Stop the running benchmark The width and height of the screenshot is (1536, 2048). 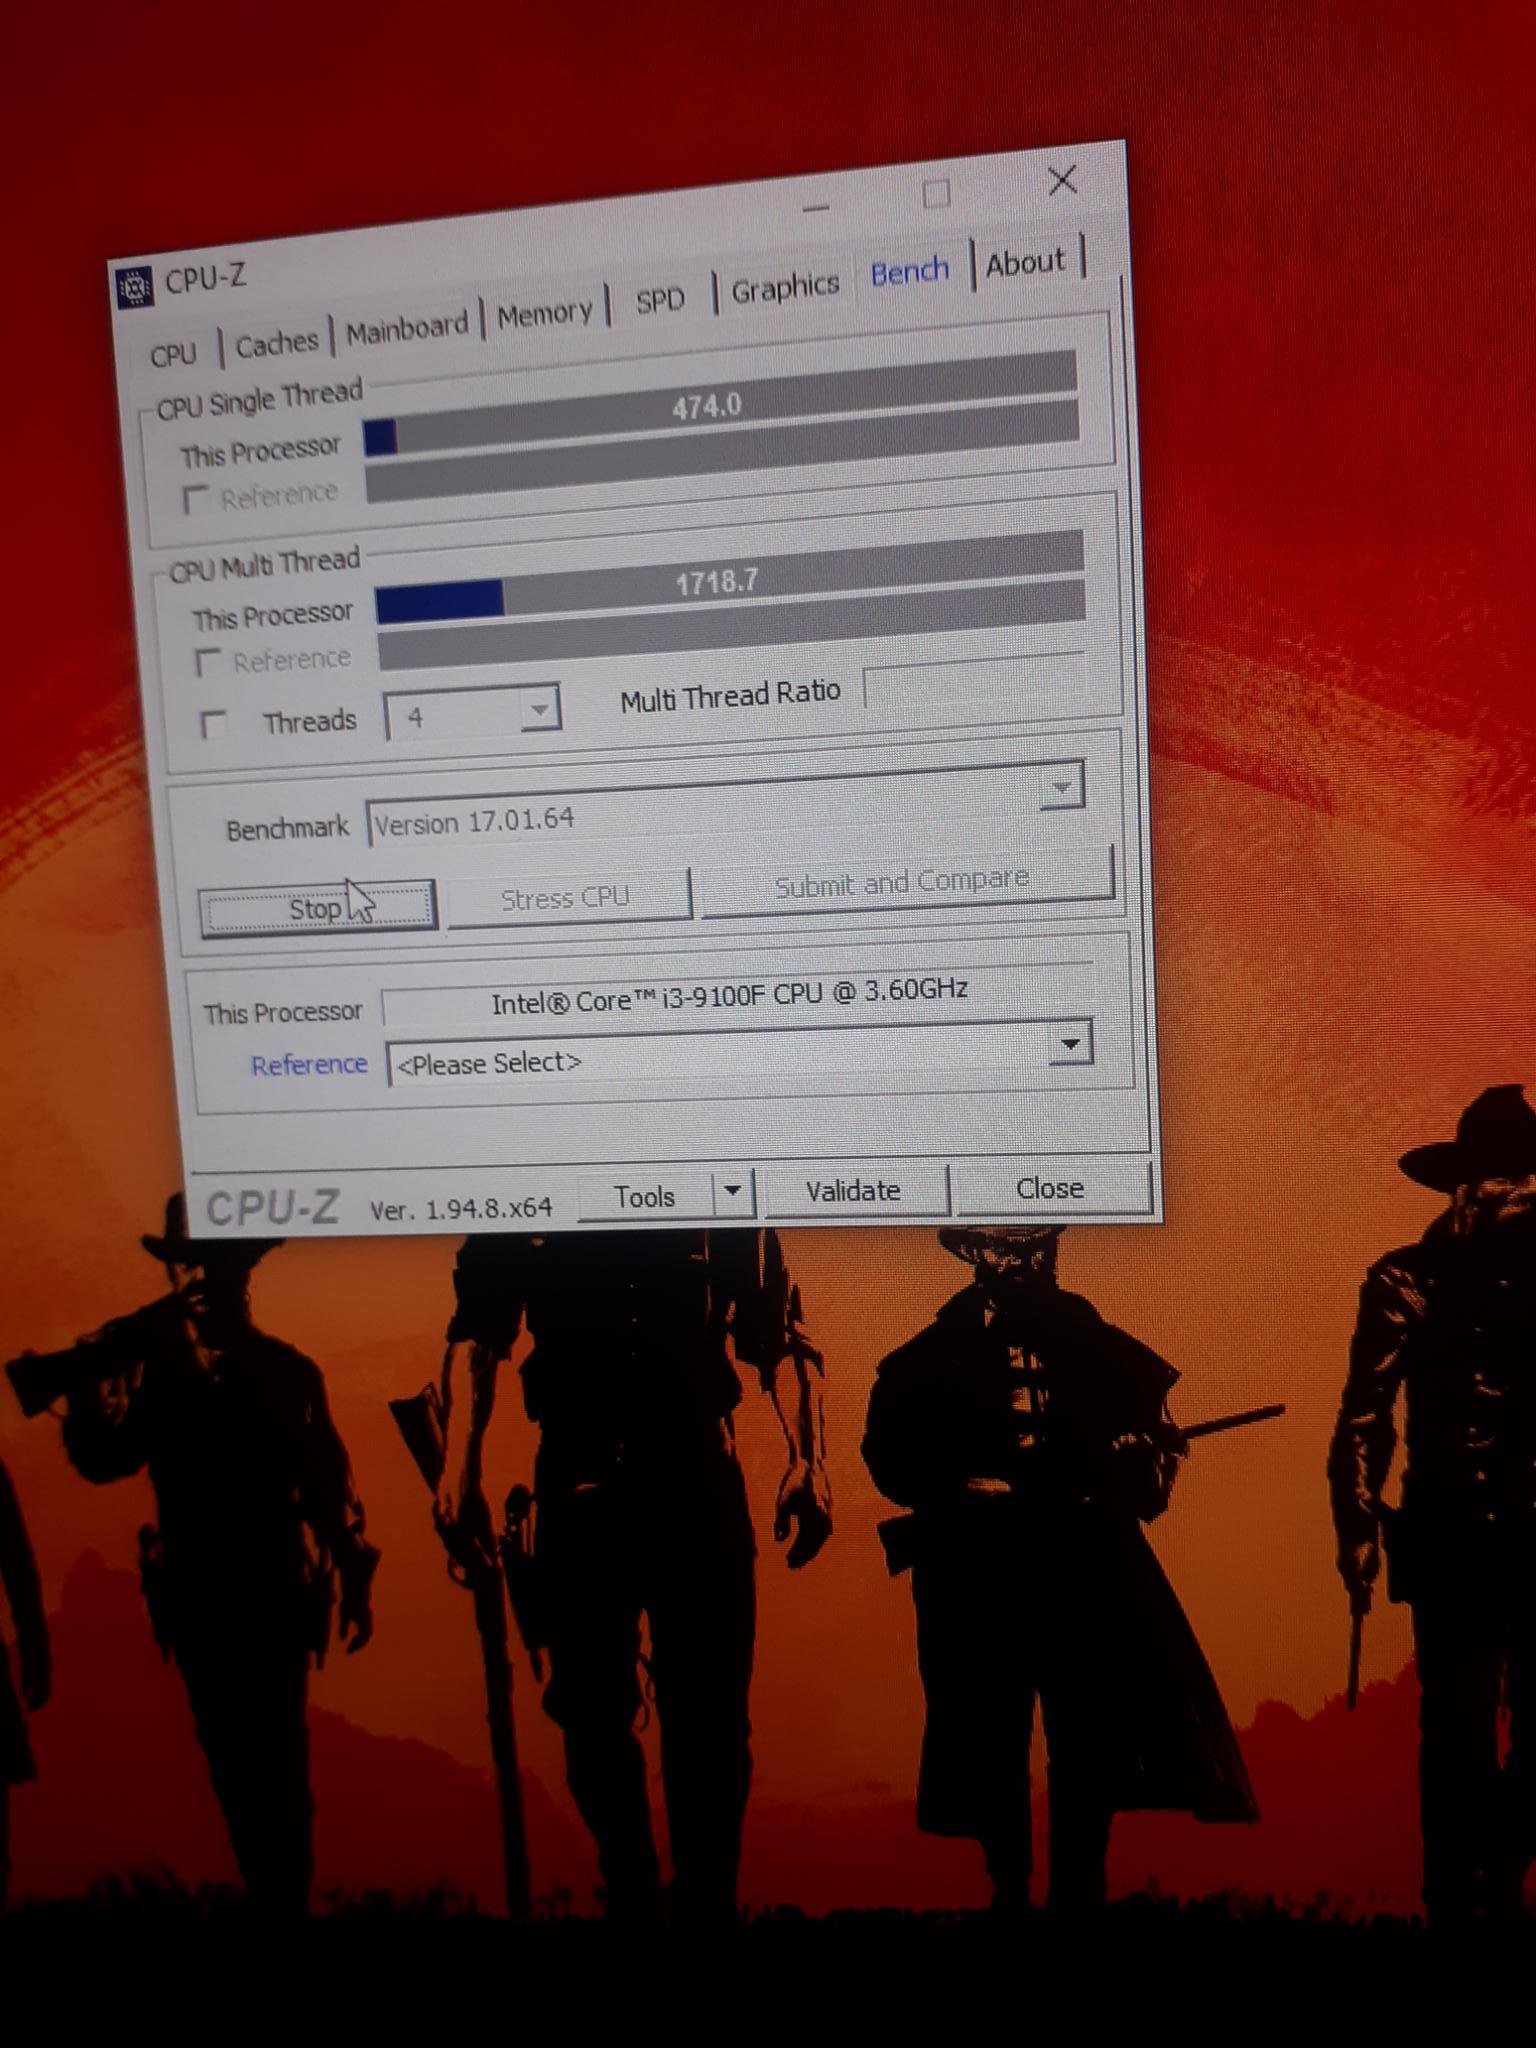(318, 909)
